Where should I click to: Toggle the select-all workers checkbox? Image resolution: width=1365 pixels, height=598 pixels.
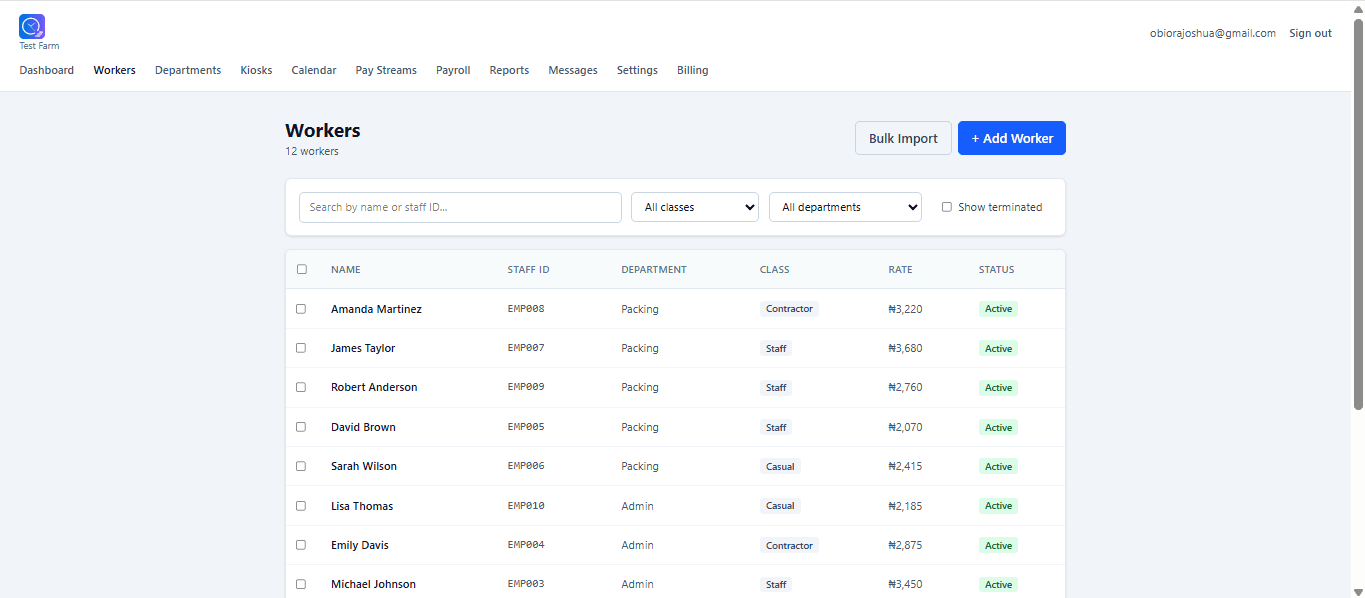pos(302,269)
